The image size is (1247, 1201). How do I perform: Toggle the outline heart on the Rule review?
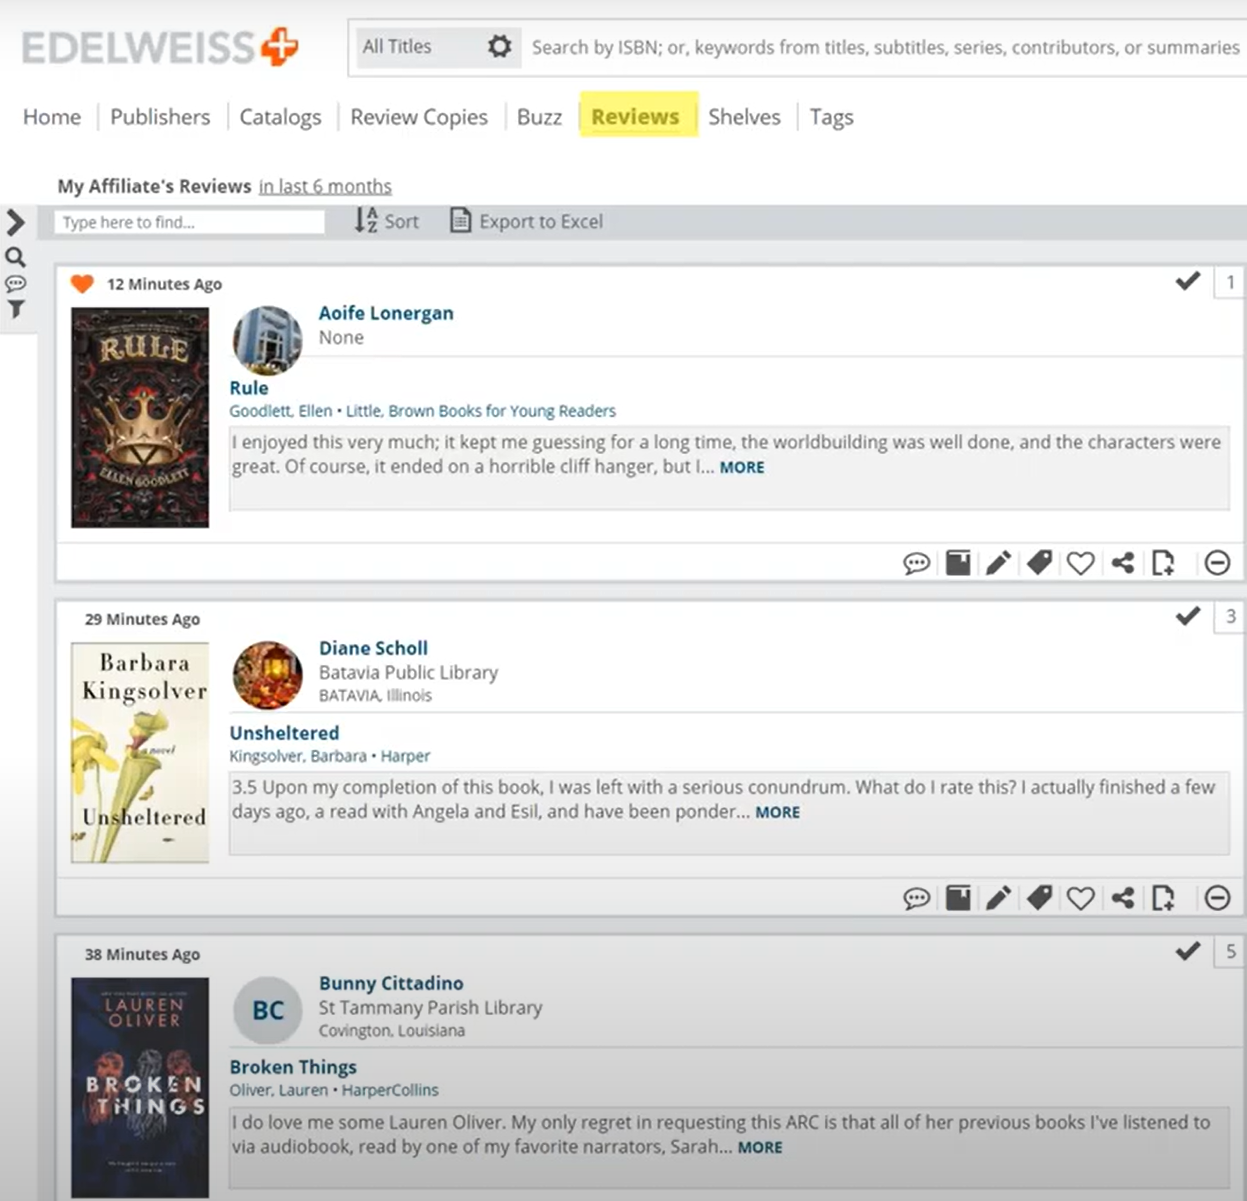click(1080, 563)
